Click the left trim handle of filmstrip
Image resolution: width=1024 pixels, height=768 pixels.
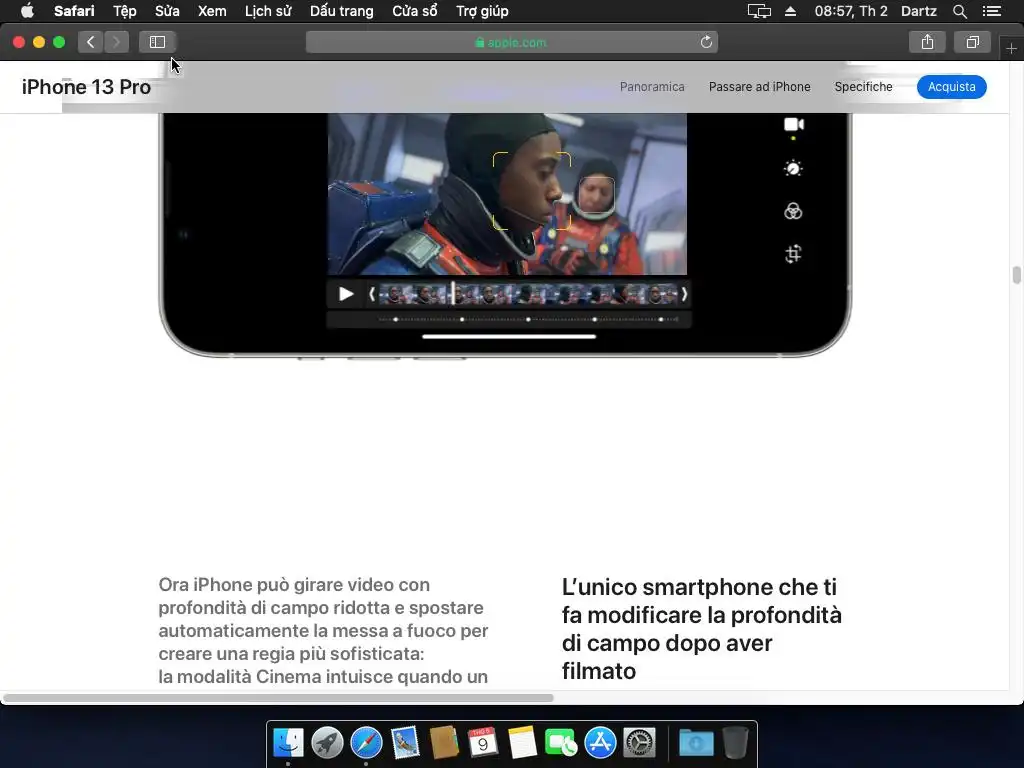372,295
